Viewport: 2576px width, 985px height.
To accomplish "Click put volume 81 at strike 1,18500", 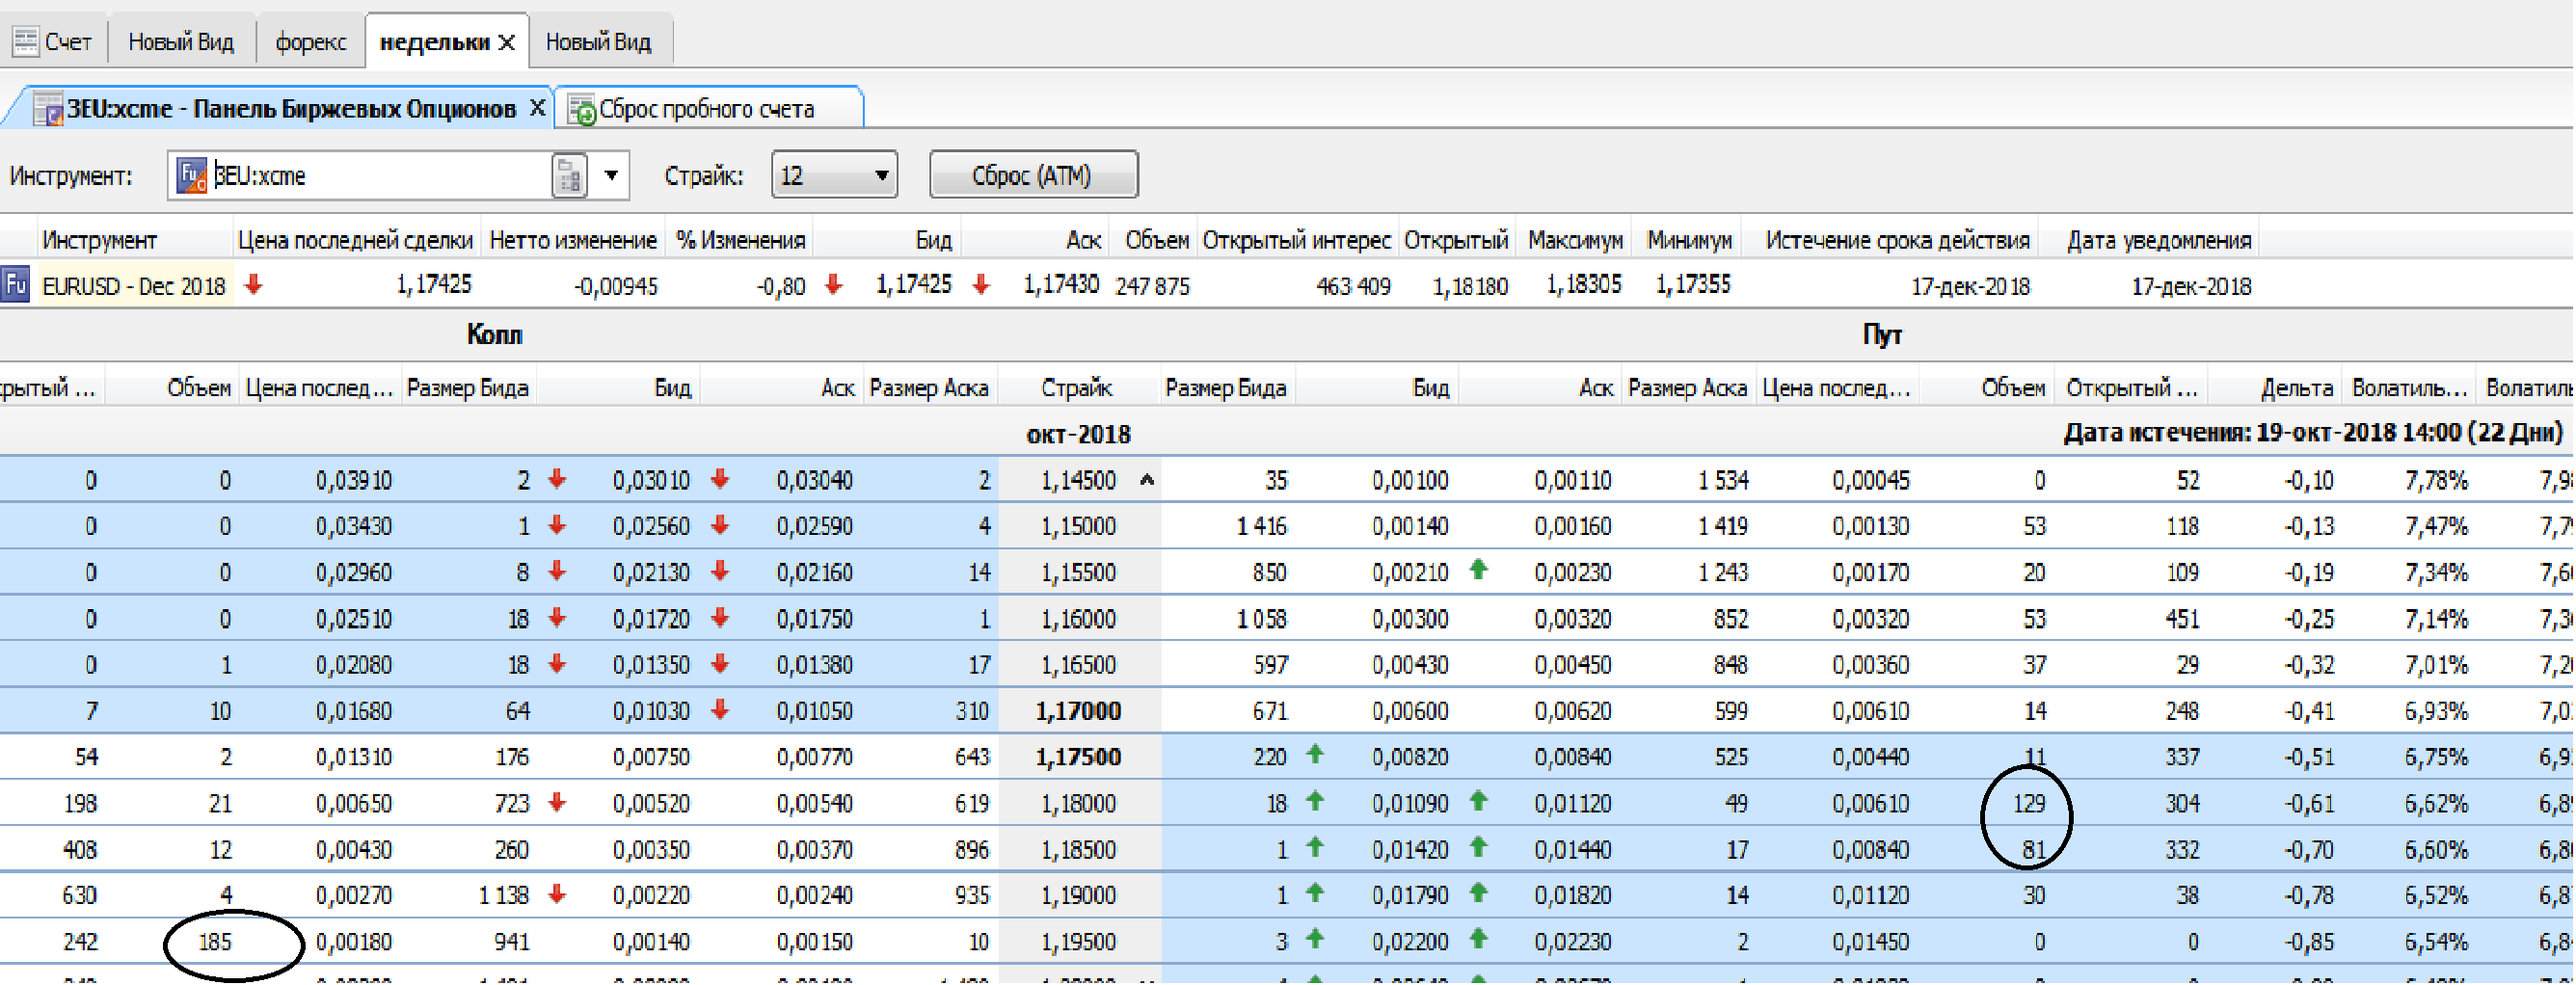I will pos(2033,850).
